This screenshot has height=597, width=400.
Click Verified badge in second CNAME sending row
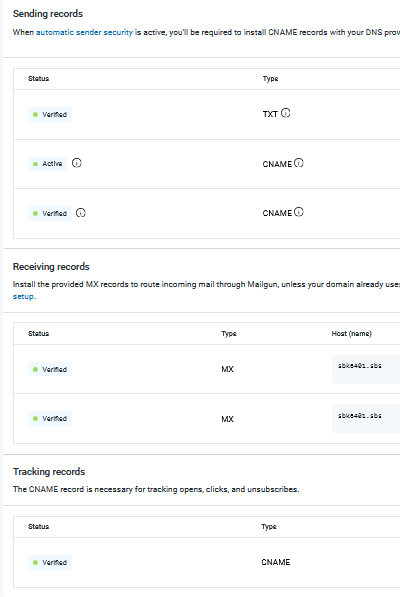(50, 213)
